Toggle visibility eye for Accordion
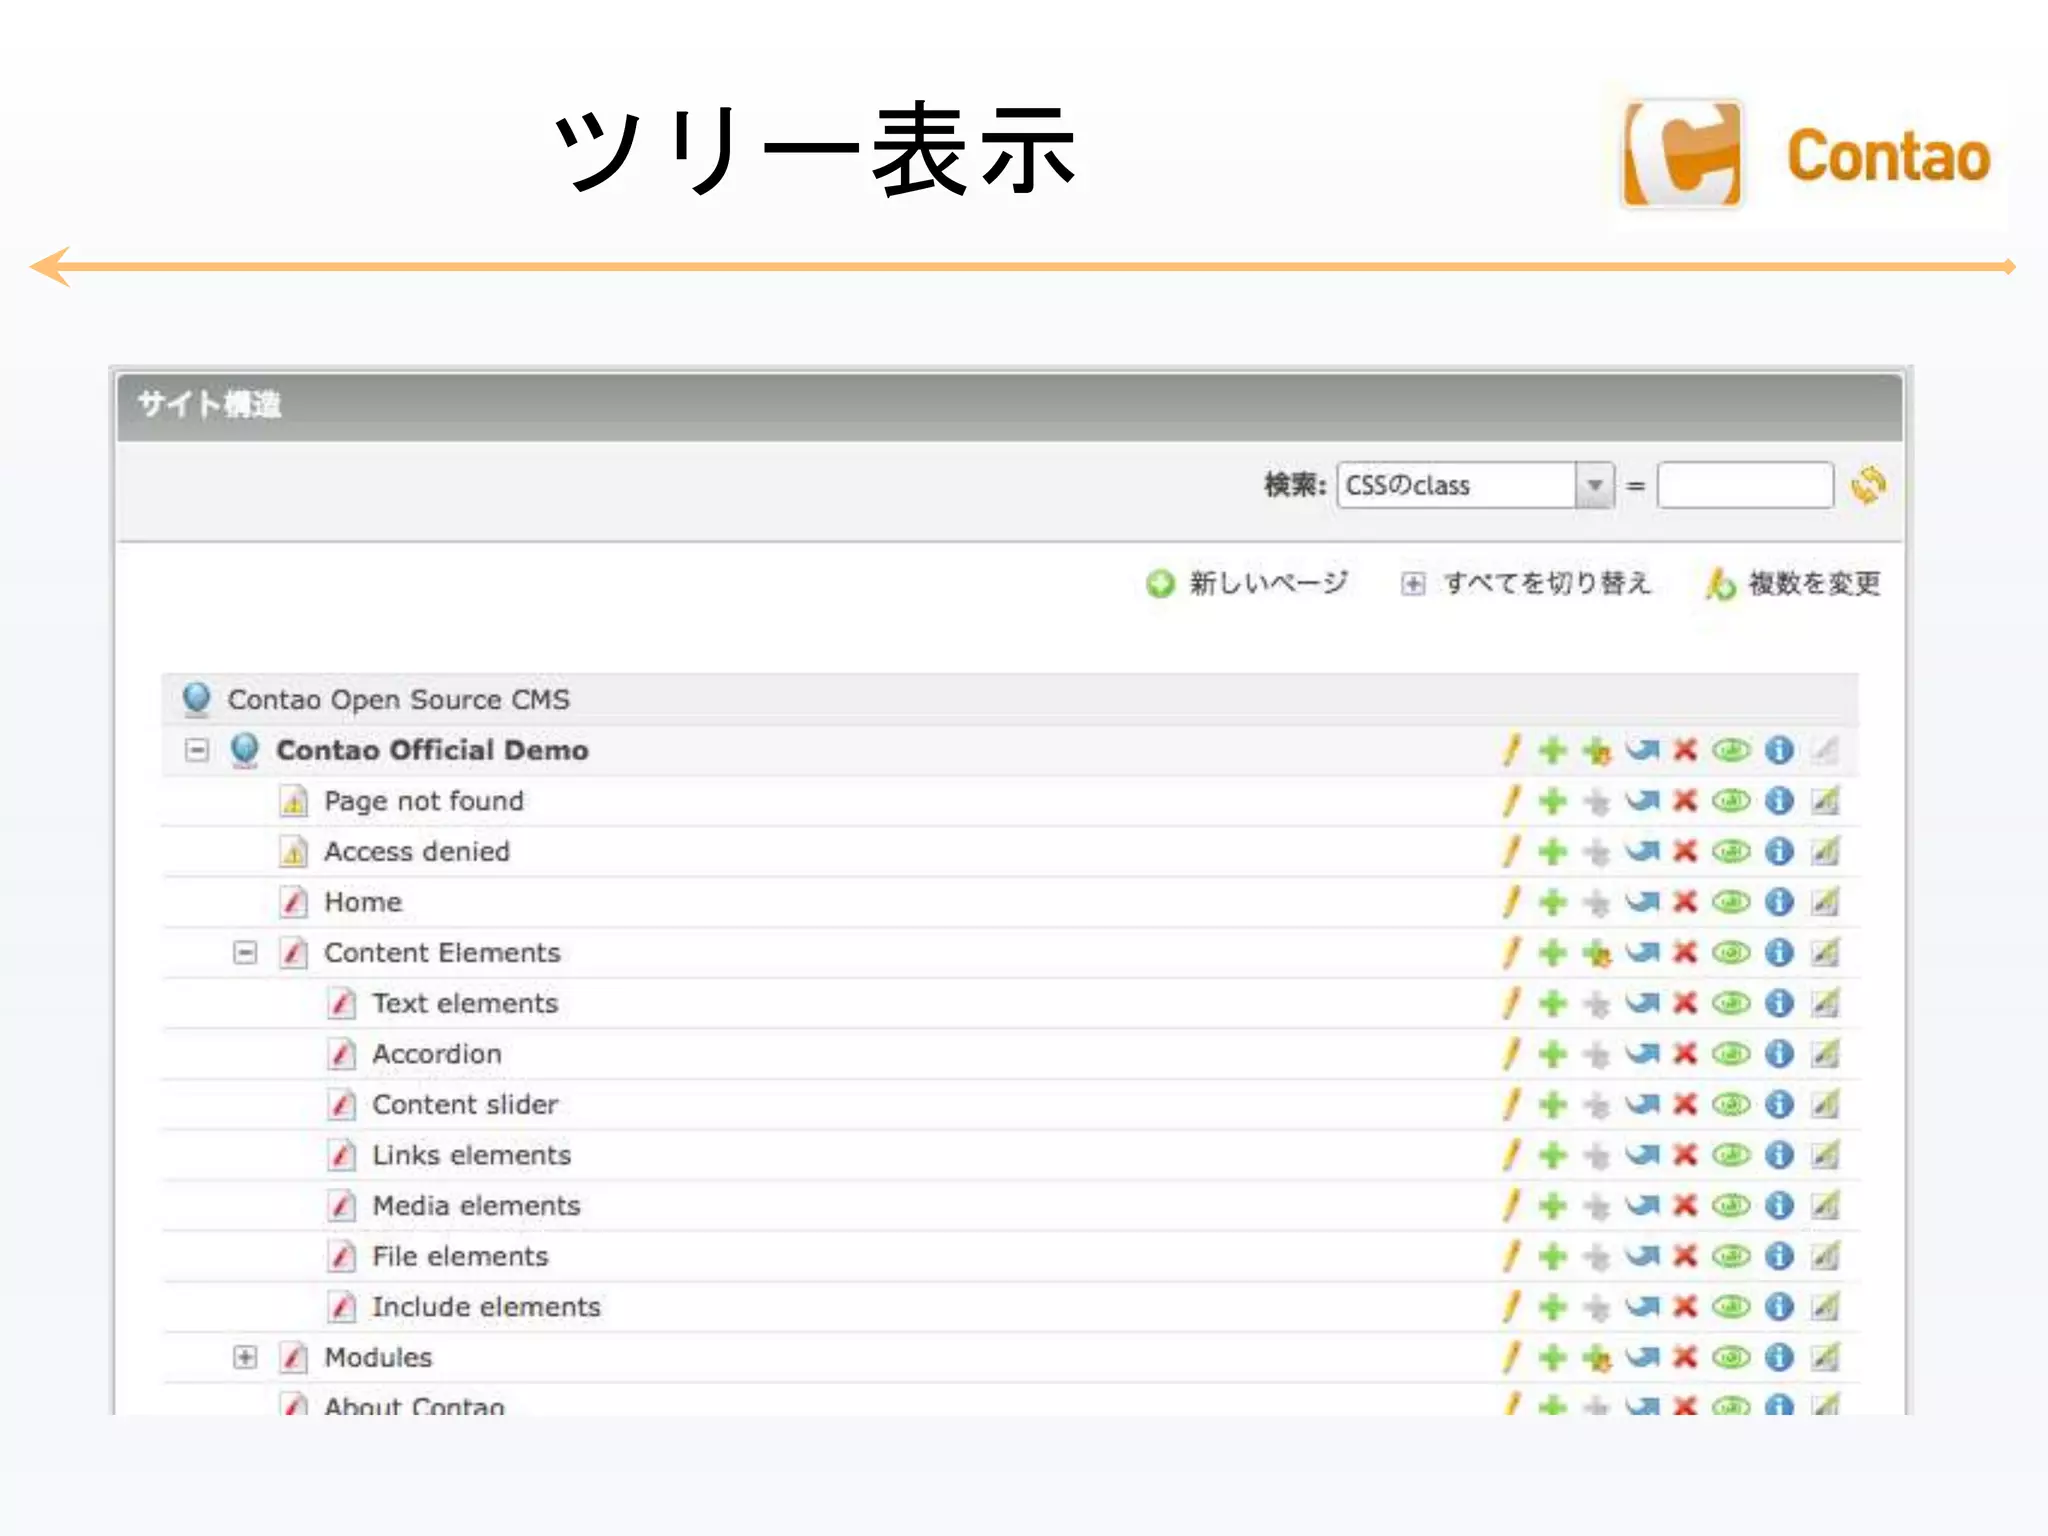The image size is (2048, 1536). pyautogui.click(x=1731, y=1054)
